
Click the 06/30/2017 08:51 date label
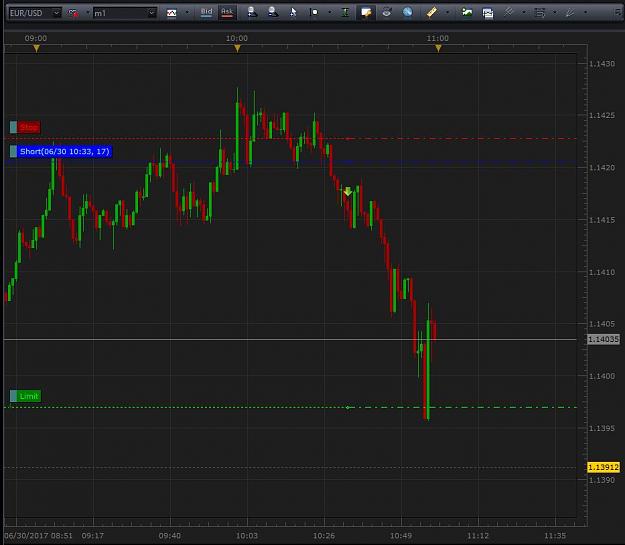click(39, 535)
